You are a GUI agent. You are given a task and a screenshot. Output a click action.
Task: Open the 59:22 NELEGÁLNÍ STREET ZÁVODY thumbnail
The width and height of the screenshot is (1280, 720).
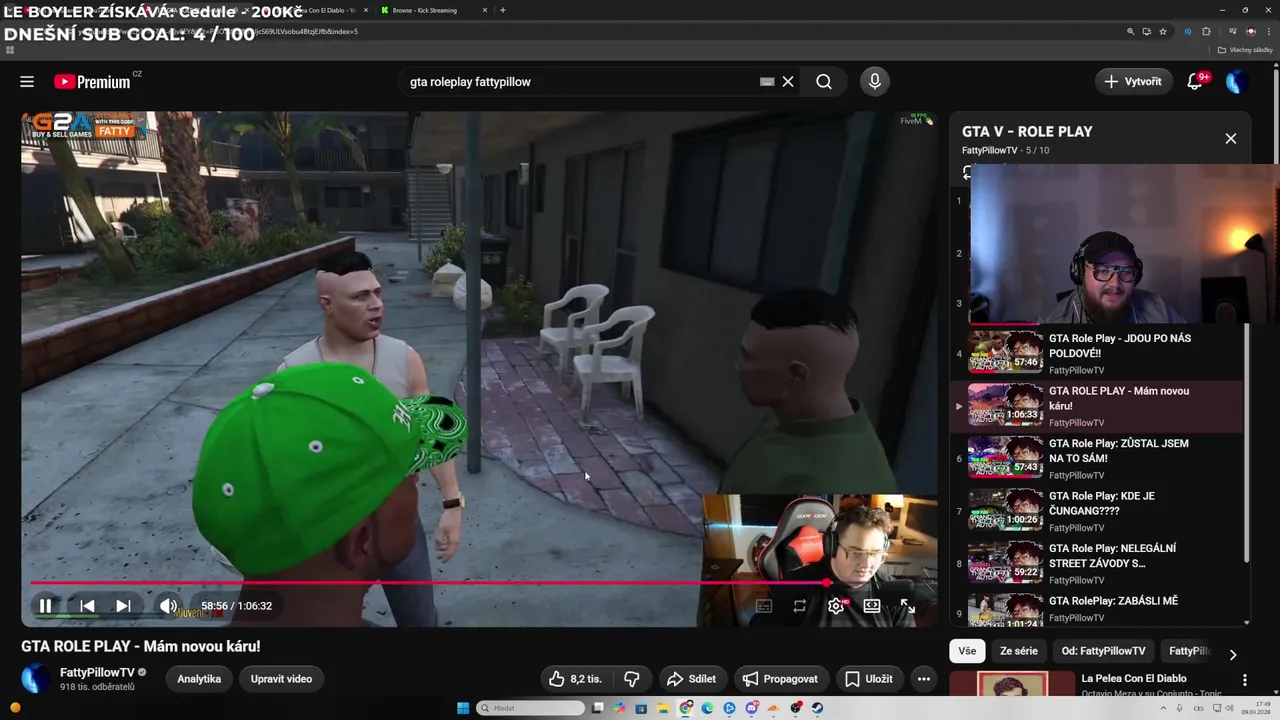point(1005,563)
